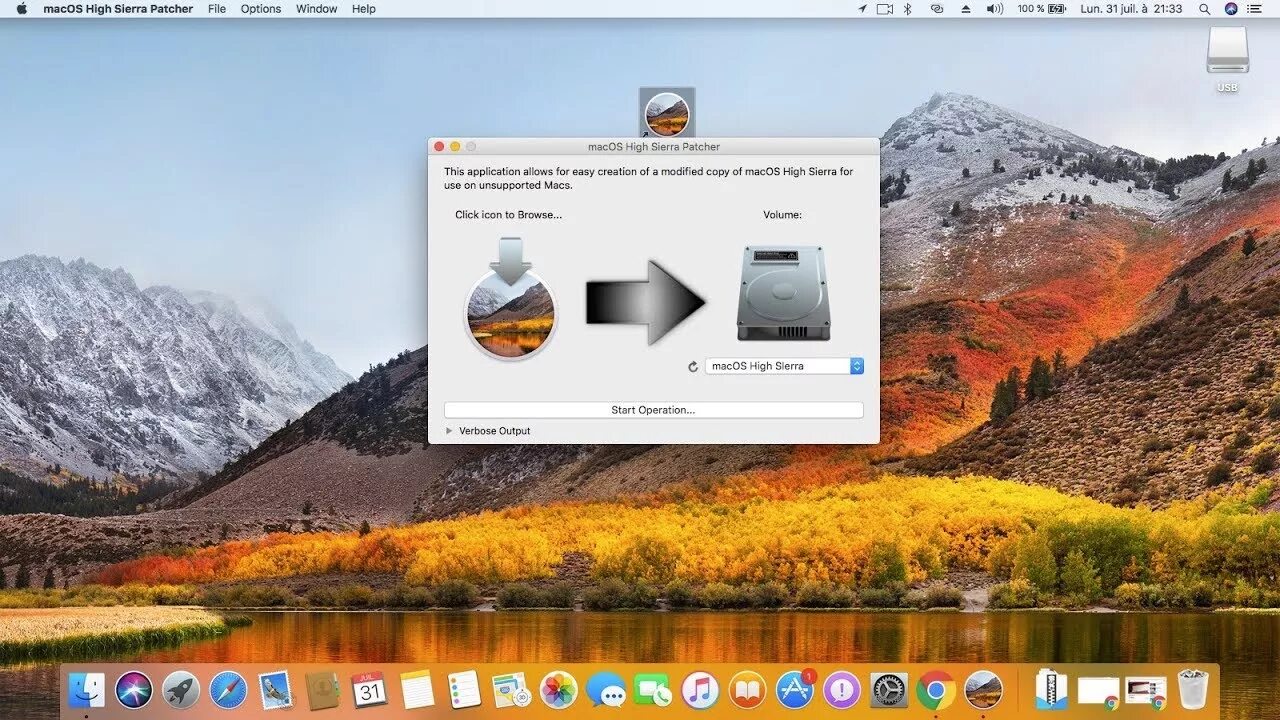Open iBooks from the dock
The height and width of the screenshot is (720, 1280).
click(x=747, y=690)
